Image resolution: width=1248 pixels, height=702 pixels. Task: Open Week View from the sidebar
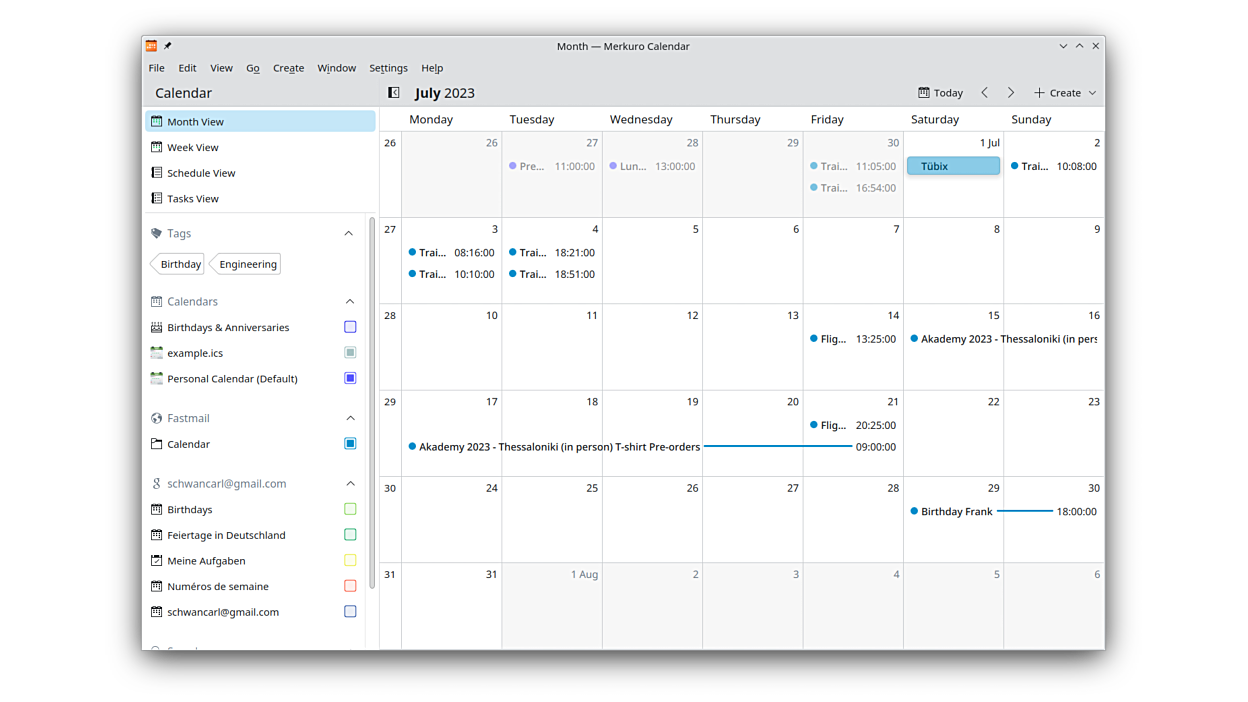[x=193, y=147]
